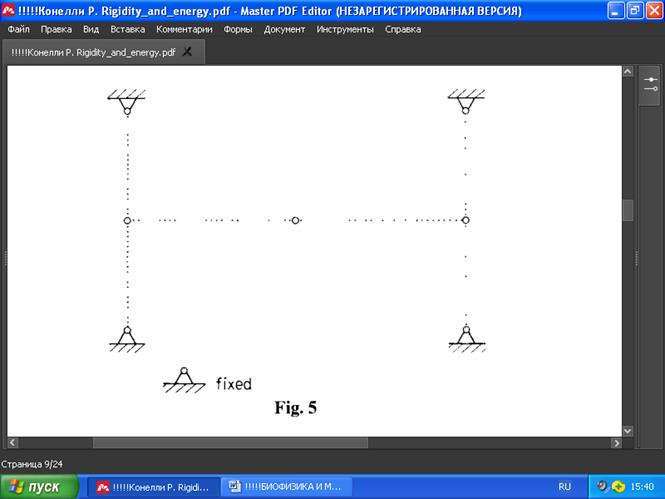Open the Справка menu
The width and height of the screenshot is (665, 499).
click(x=403, y=29)
